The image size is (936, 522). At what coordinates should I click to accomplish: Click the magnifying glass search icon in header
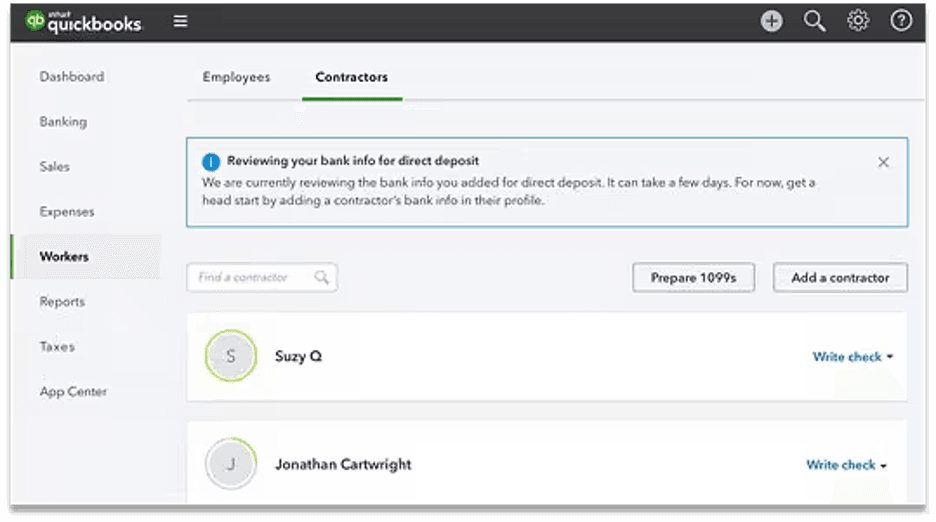point(814,21)
